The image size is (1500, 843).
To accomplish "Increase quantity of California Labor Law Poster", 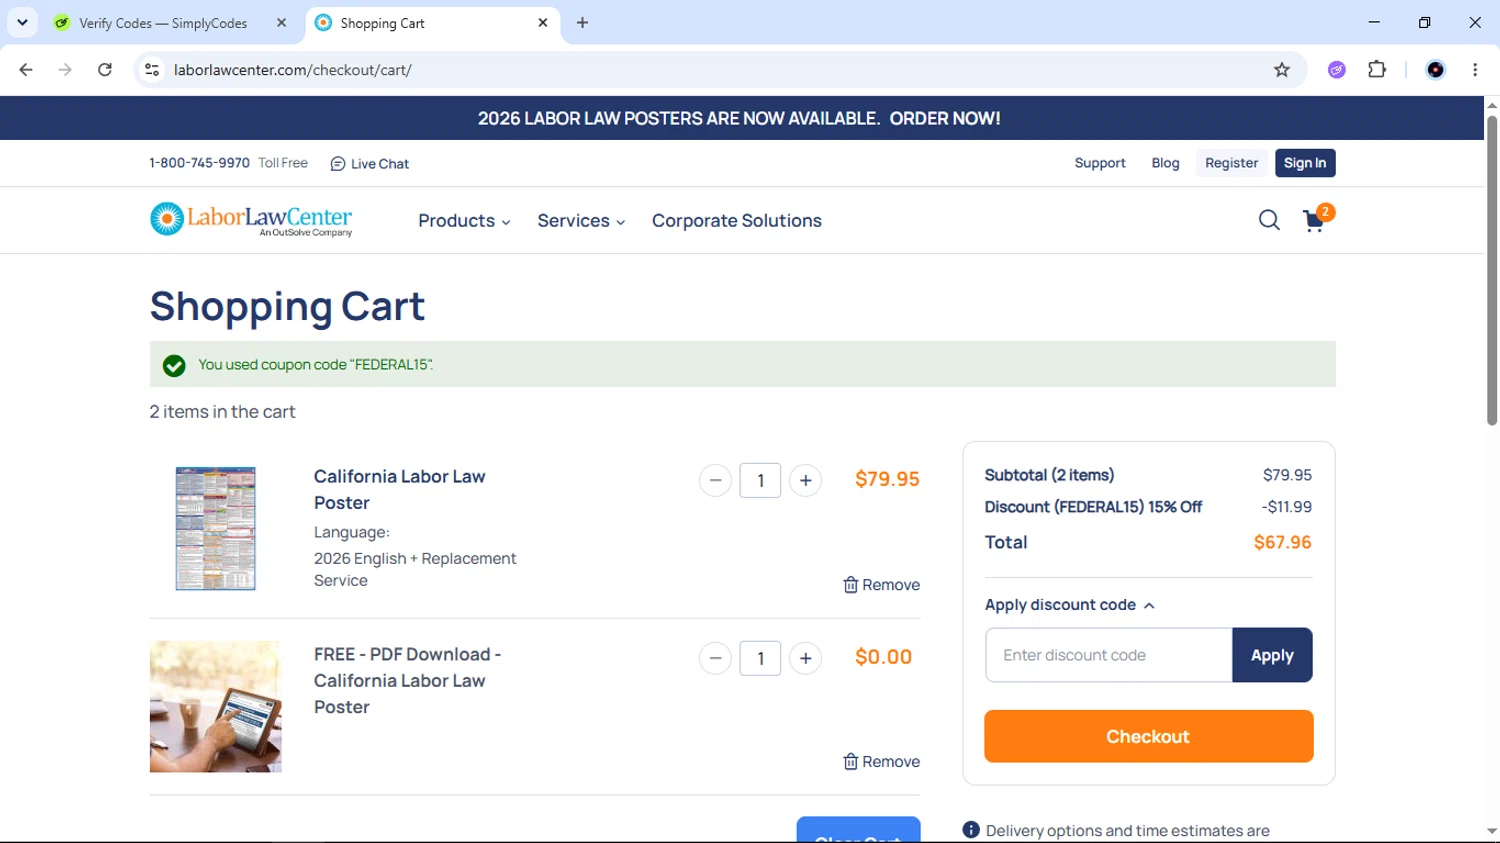I will (x=805, y=481).
